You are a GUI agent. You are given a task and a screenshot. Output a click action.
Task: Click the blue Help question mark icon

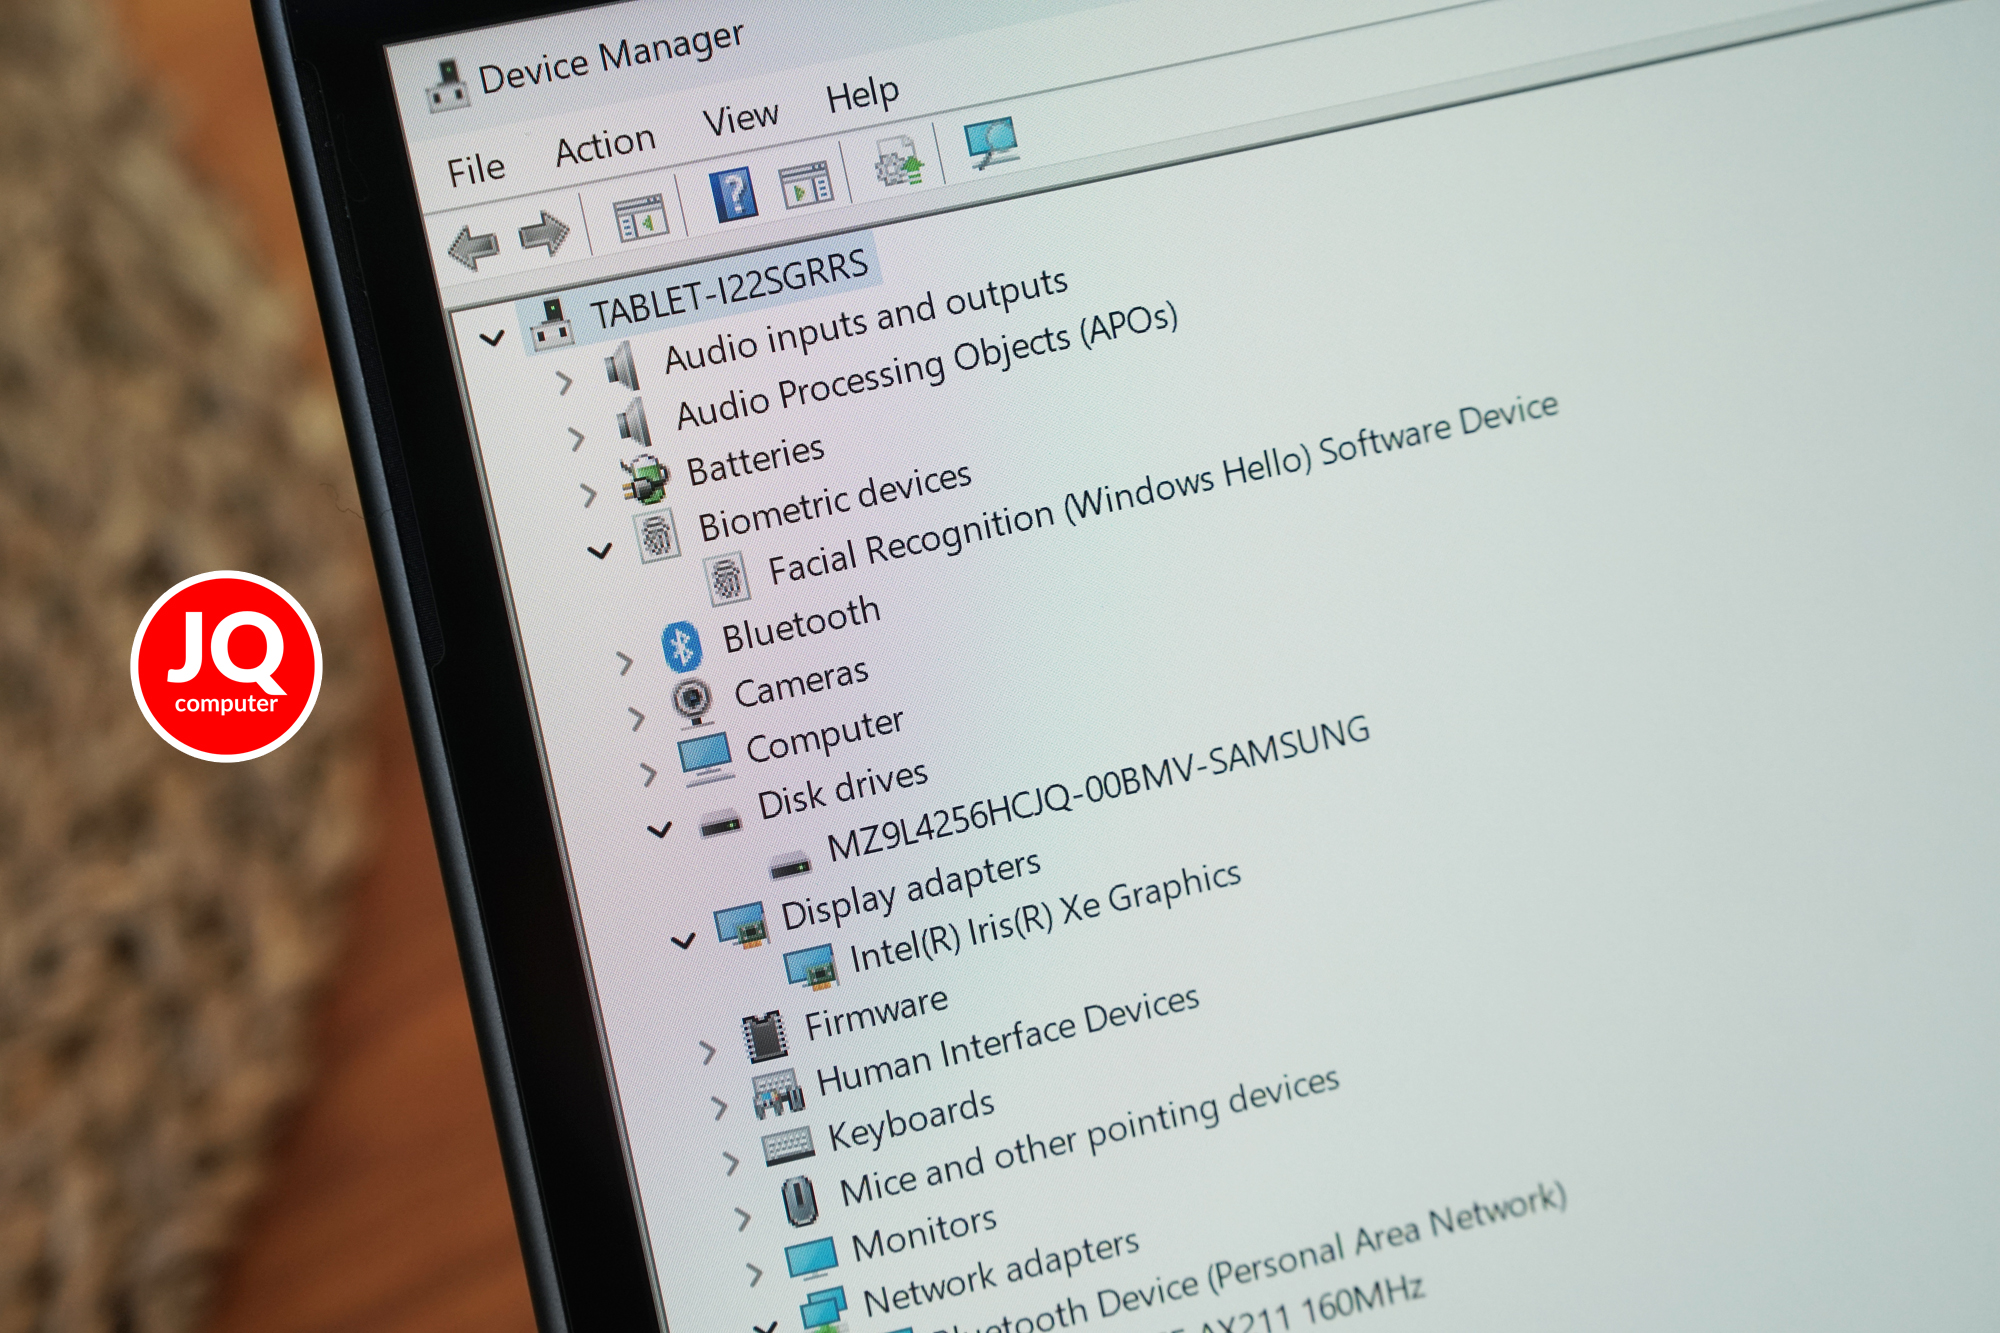(733, 195)
